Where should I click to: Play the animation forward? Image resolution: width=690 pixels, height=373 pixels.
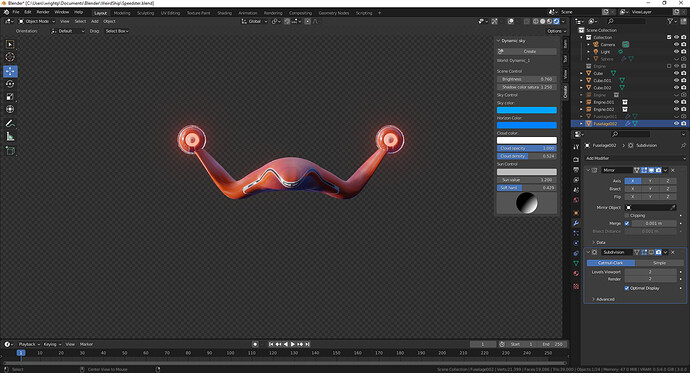tap(293, 344)
